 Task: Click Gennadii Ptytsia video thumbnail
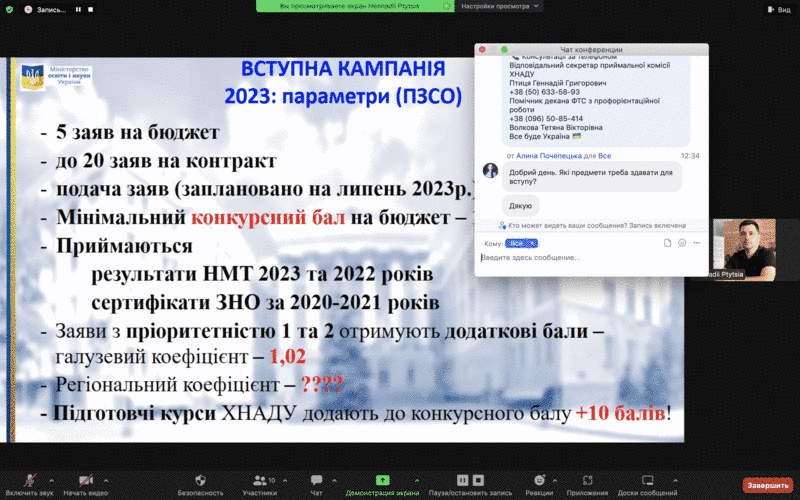click(x=744, y=249)
